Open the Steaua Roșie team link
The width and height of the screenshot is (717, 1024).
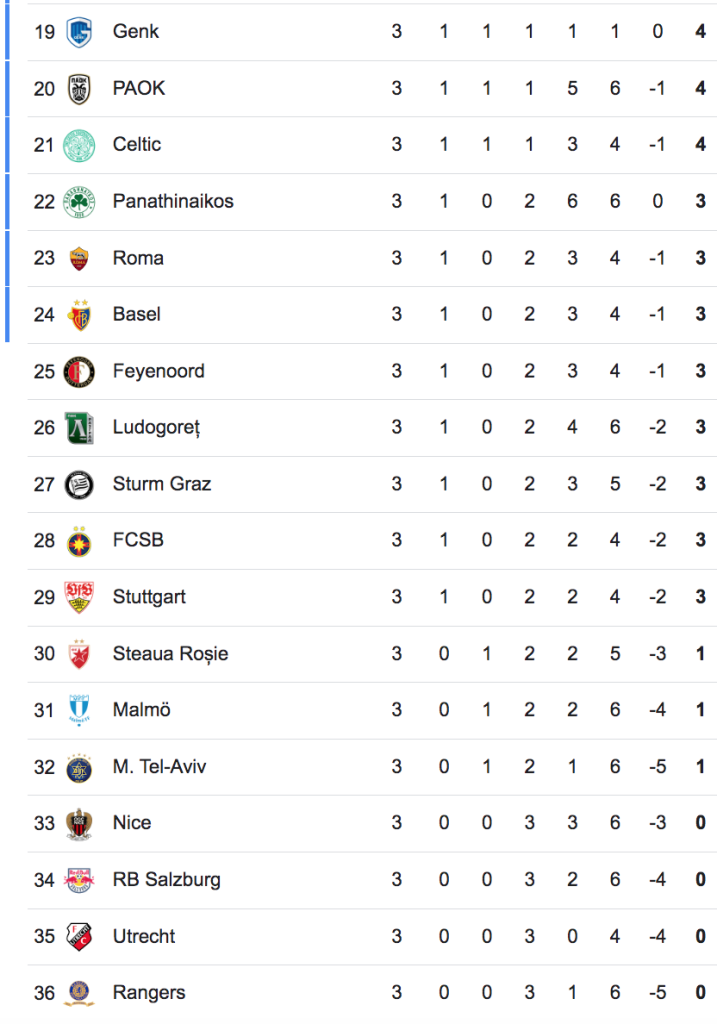[x=170, y=654]
